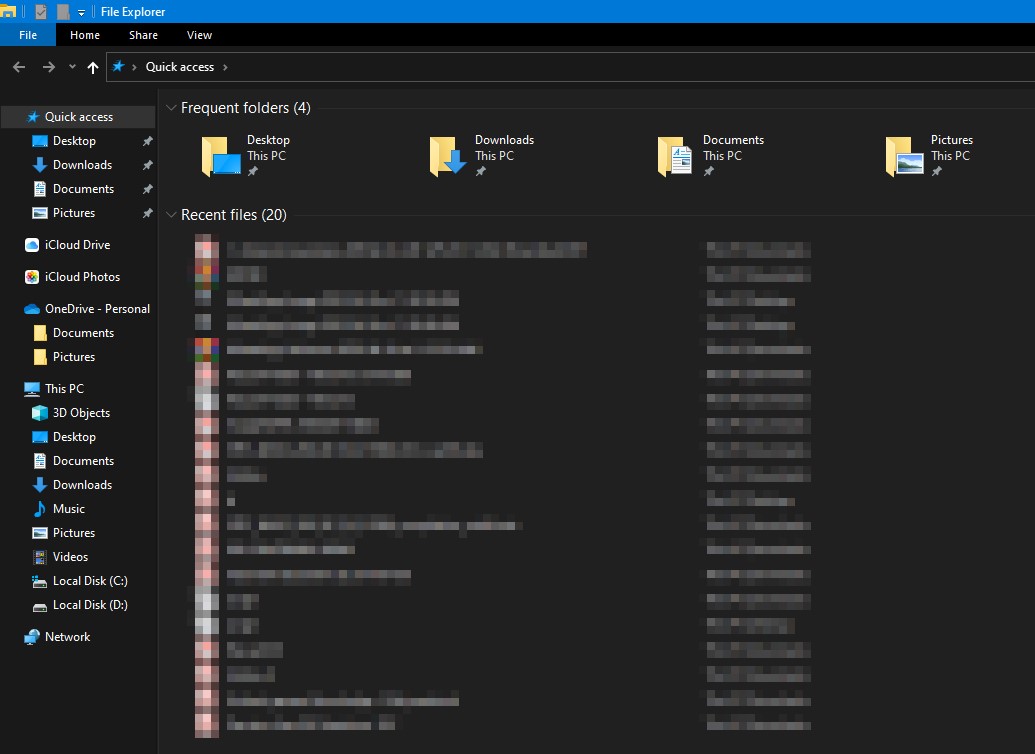
Task: Open iCloud Photos in the navigation pane
Action: point(73,276)
